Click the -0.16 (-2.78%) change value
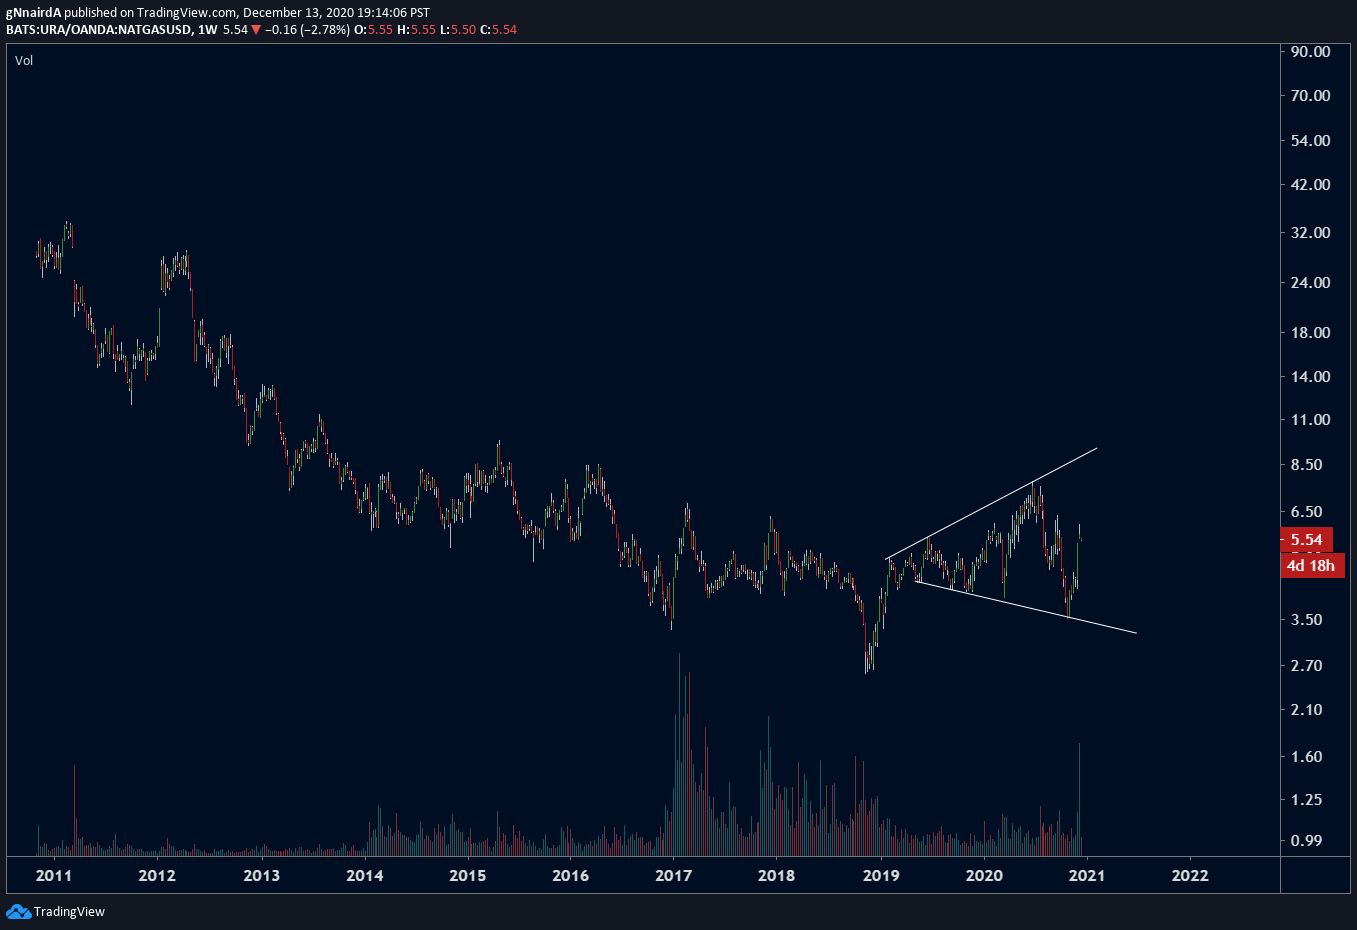This screenshot has width=1357, height=930. click(309, 30)
